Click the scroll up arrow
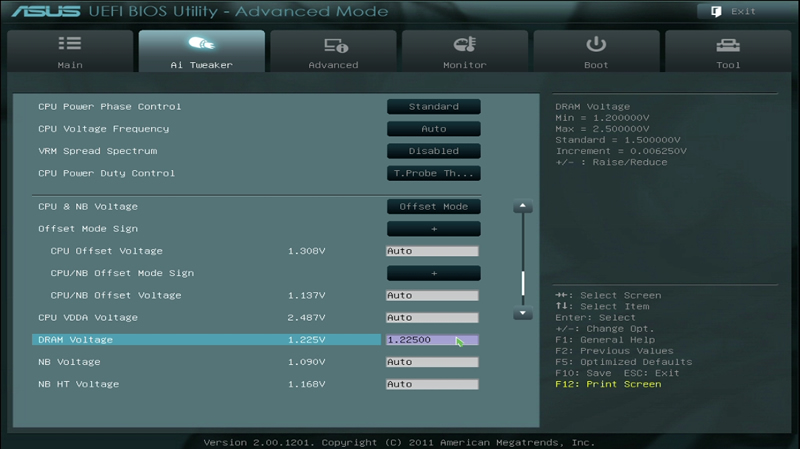 (522, 206)
